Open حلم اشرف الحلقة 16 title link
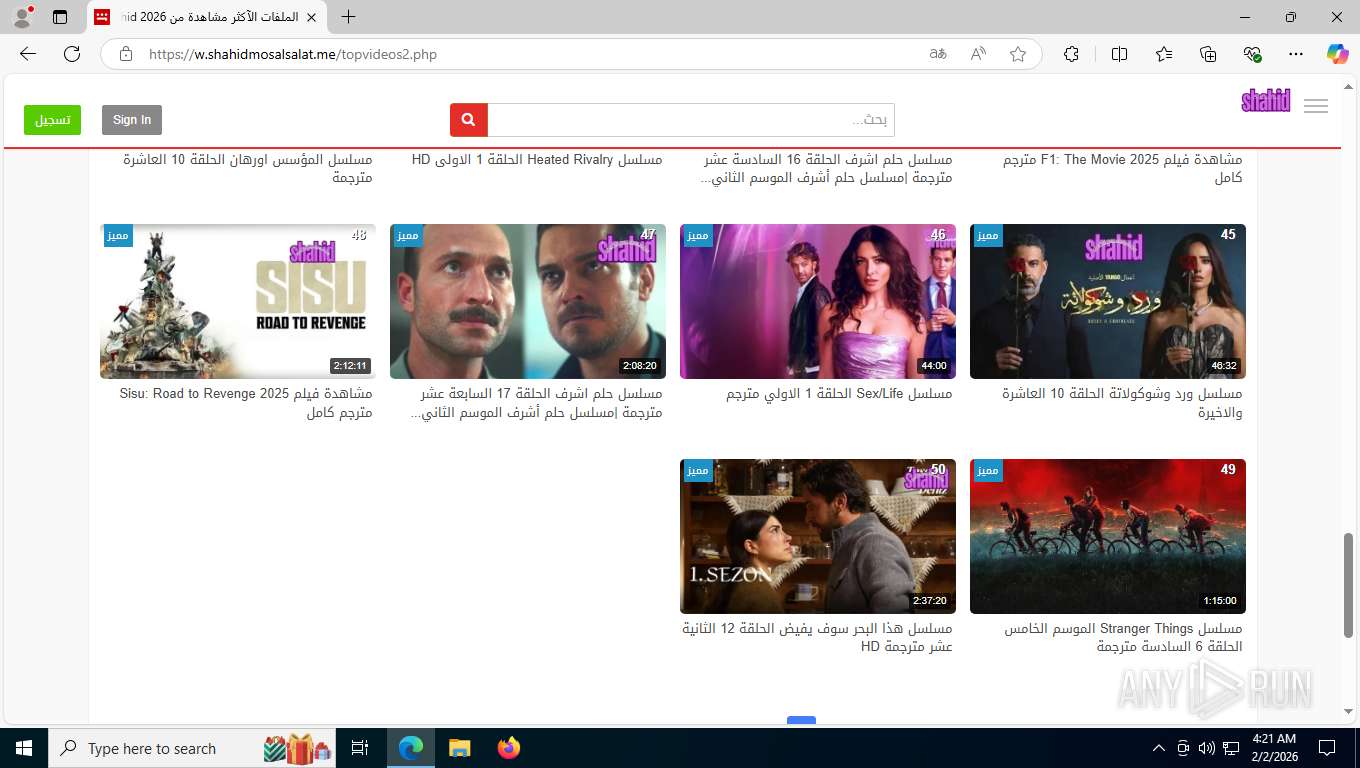This screenshot has width=1360, height=768. click(826, 168)
